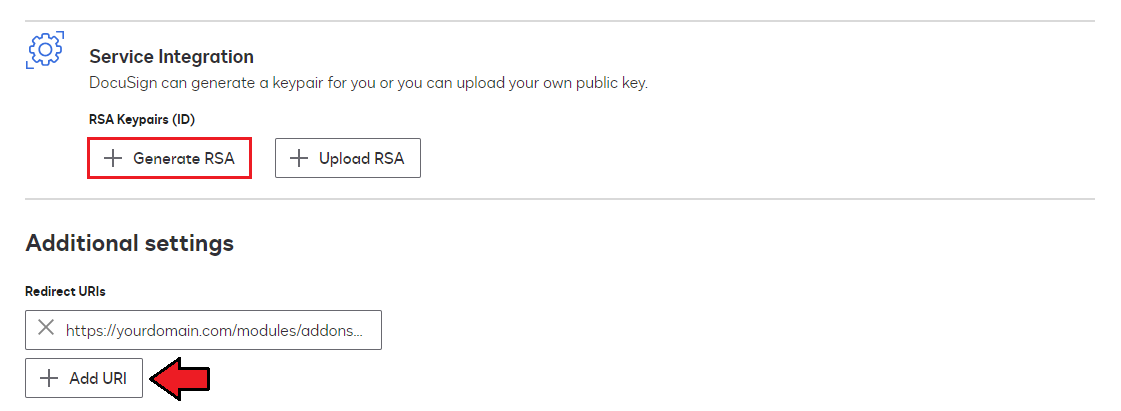Viewport: 1121px width, 411px height.
Task: Add another redirect URI
Action: (x=84, y=378)
